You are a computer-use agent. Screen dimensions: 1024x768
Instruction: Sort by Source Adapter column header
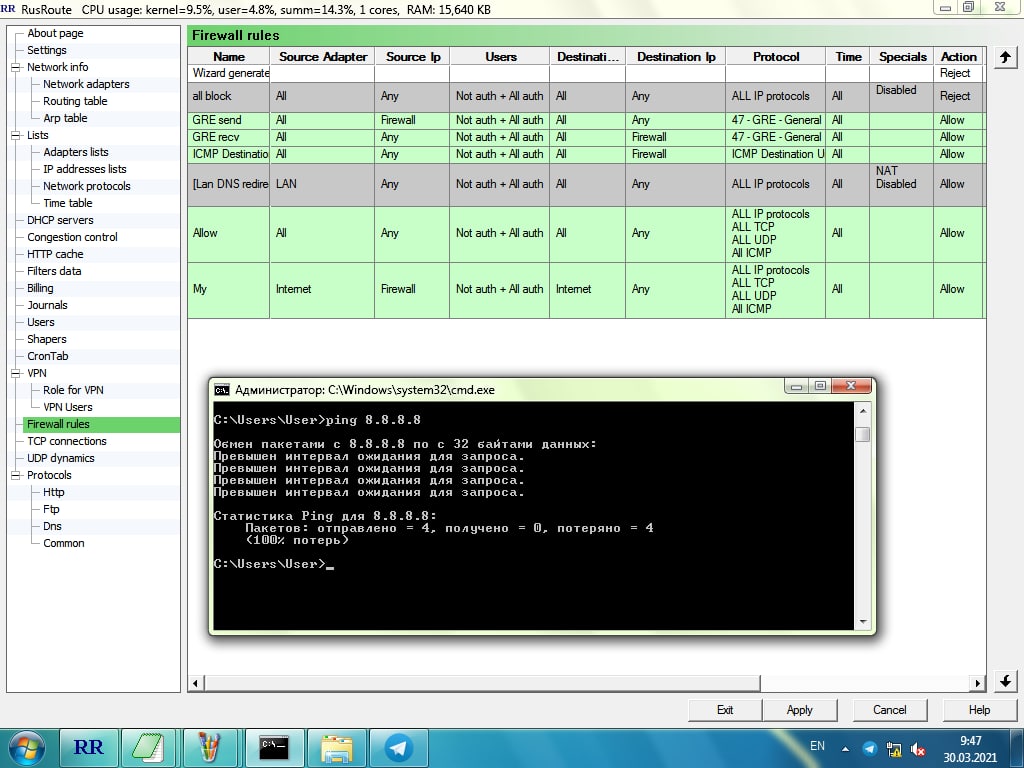[x=323, y=57]
